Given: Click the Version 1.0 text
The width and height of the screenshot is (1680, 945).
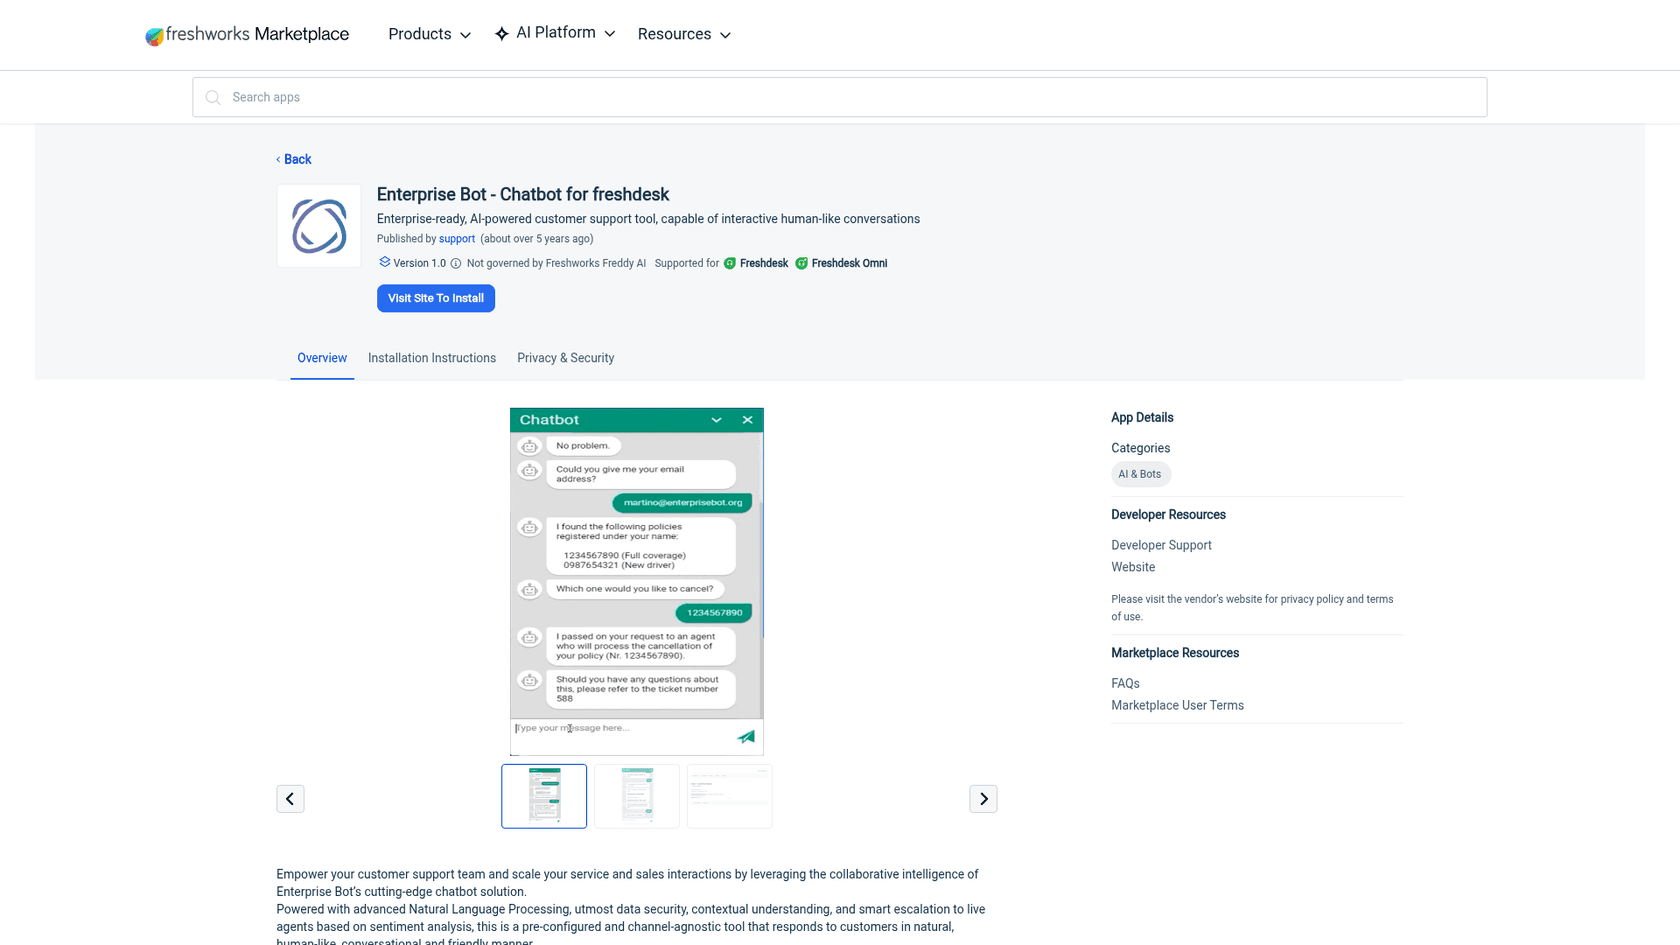Looking at the screenshot, I should pyautogui.click(x=420, y=264).
